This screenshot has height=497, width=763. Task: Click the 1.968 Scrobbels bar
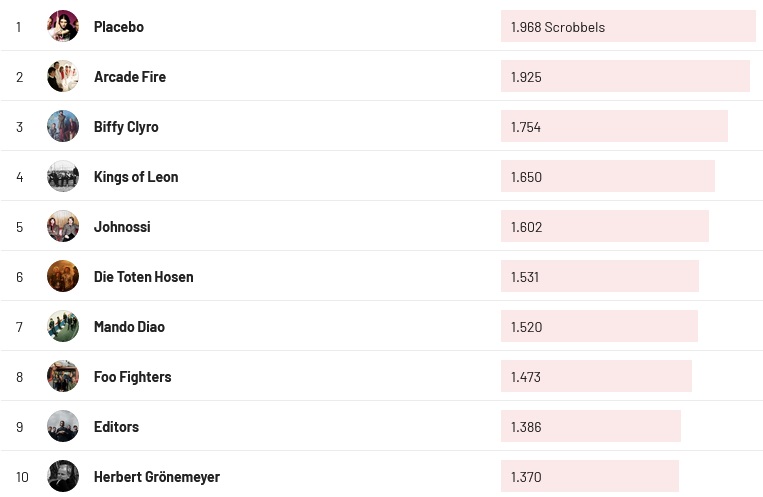click(x=627, y=27)
